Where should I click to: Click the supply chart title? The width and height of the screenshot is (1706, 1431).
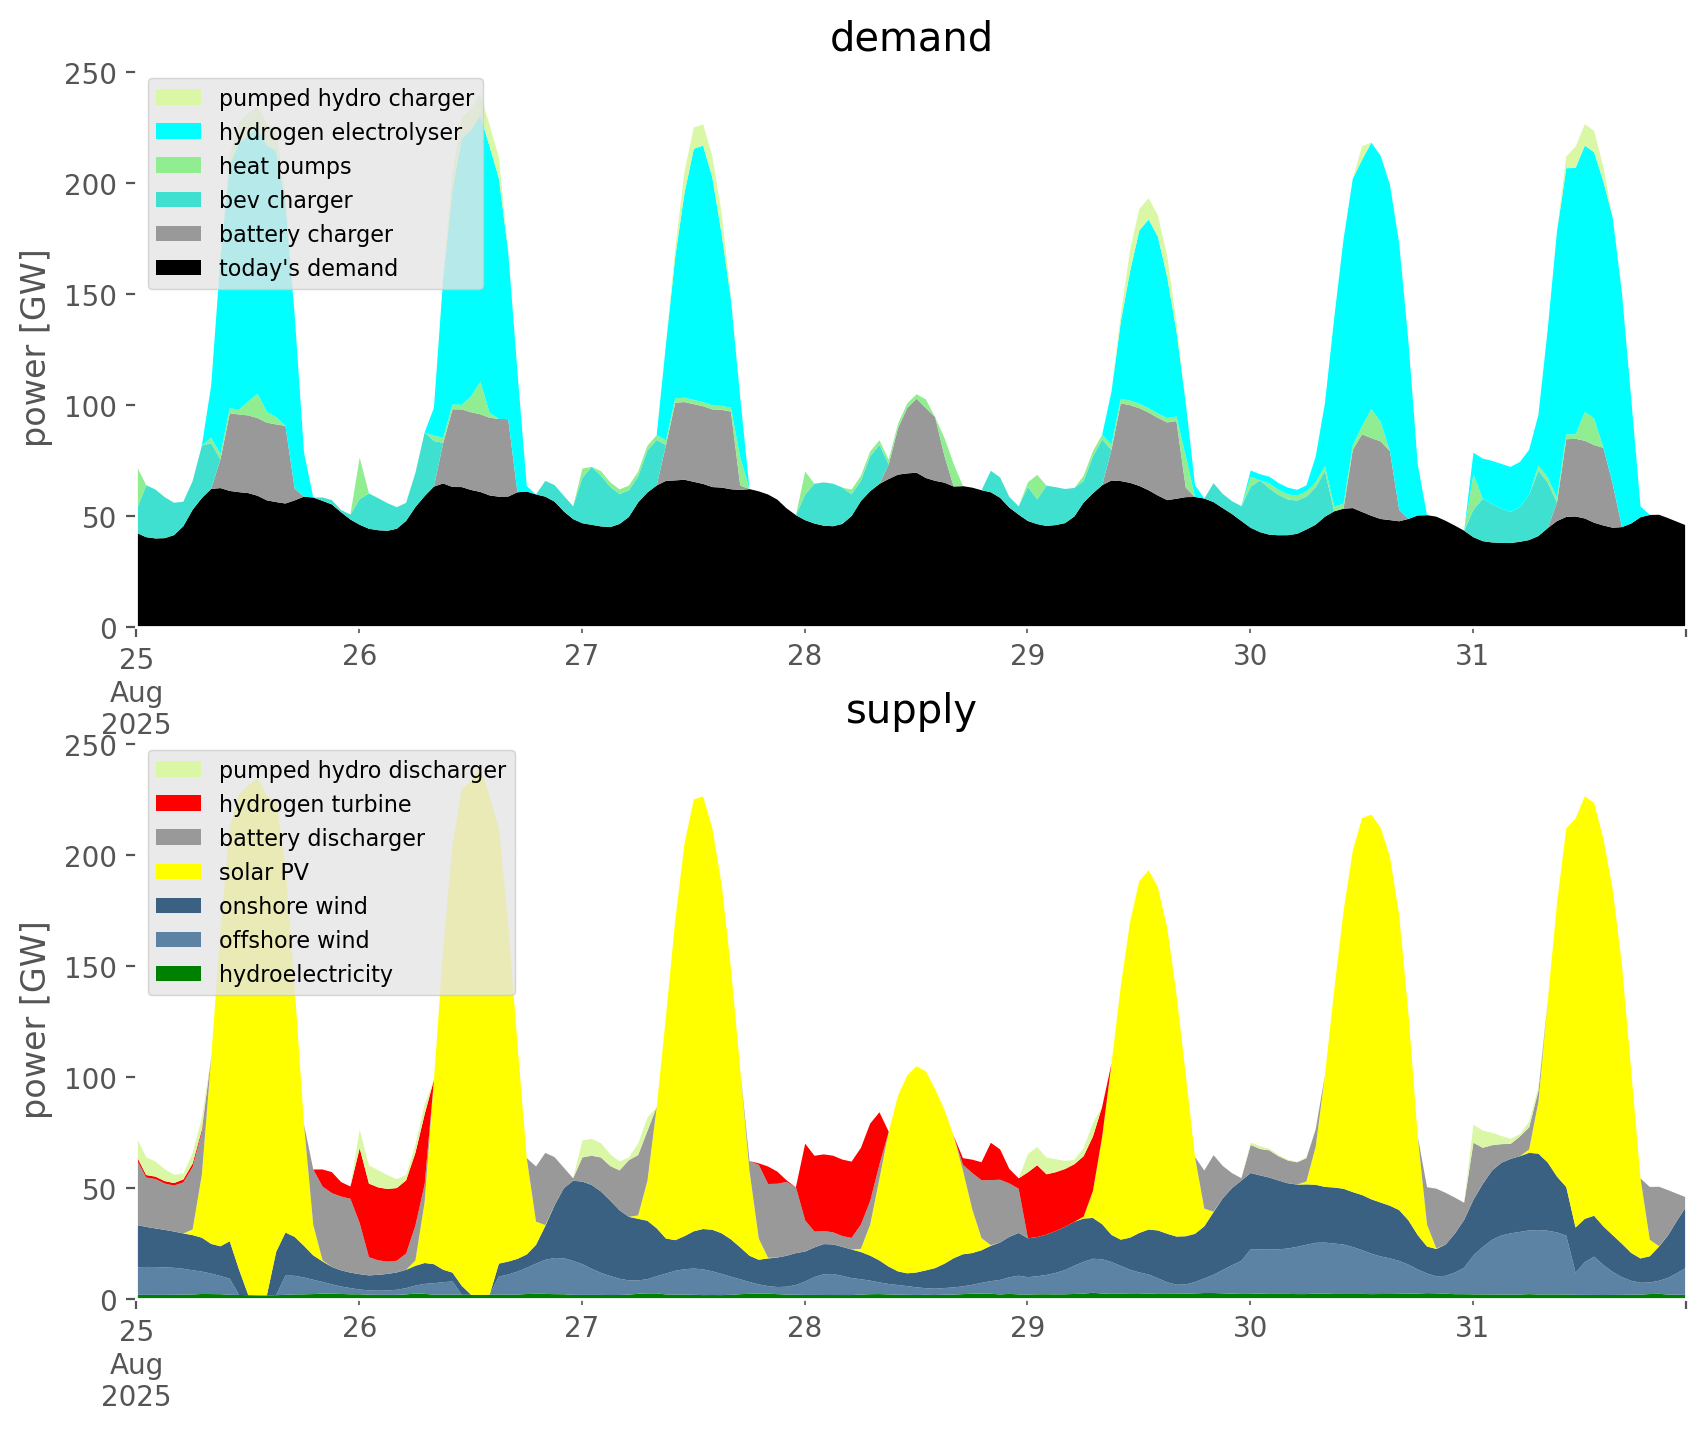pos(910,710)
